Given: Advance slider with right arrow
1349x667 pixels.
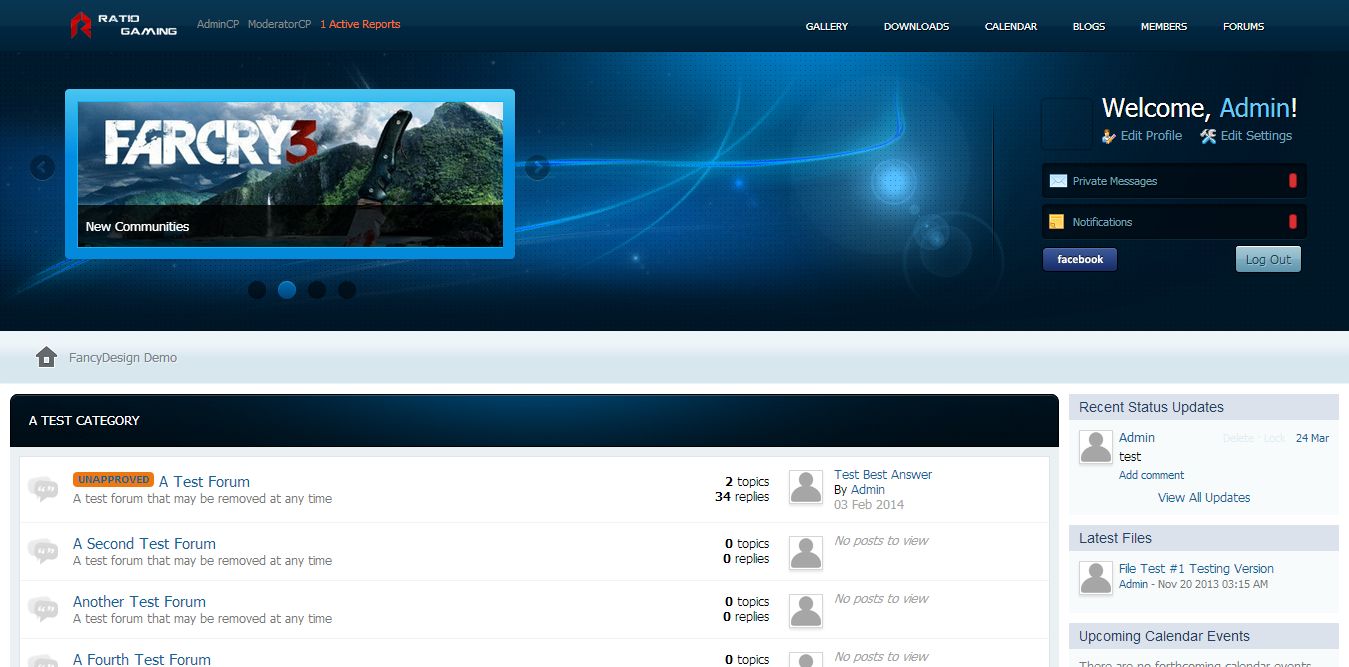Looking at the screenshot, I should pos(538,167).
